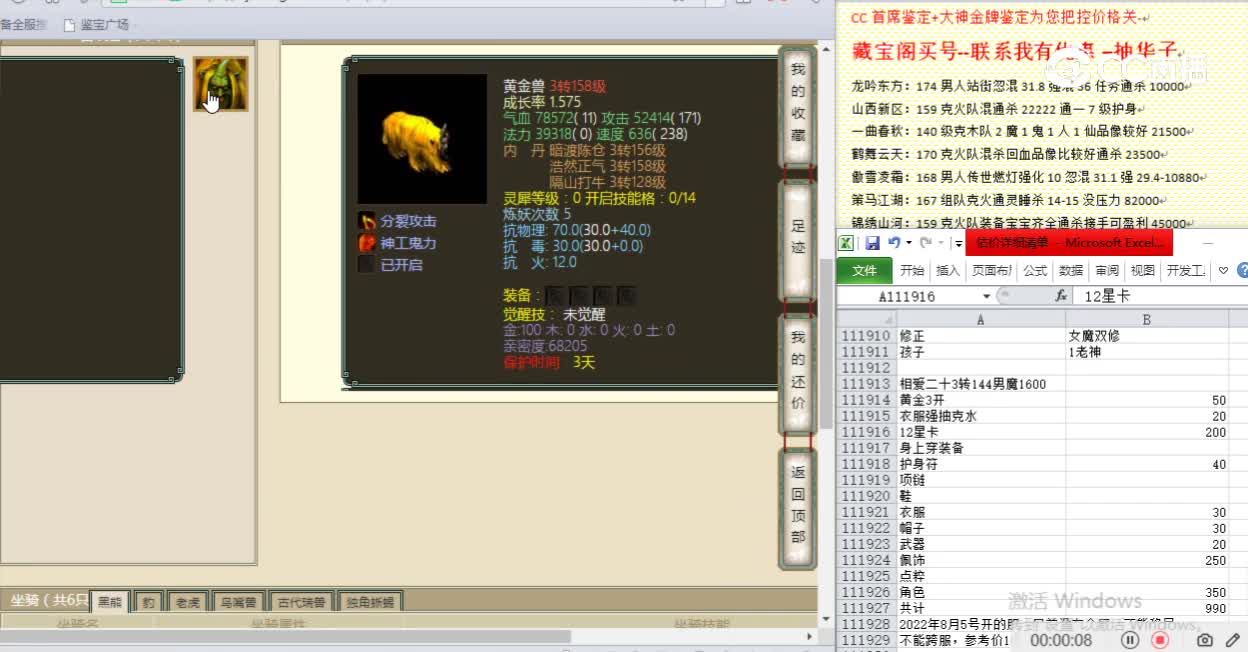
Task: Click the 神工鬼力 skill icon
Action: pos(367,243)
